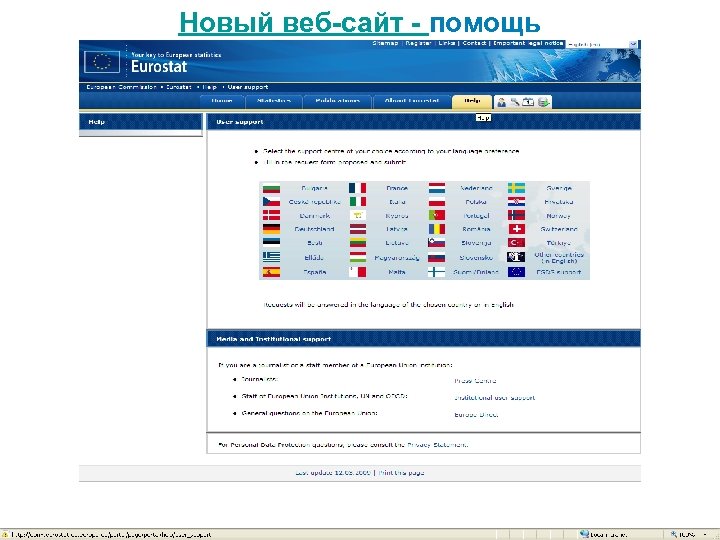Viewport: 720px width, 540px height.
Task: Click the Nederland flag icon
Action: pos(437,188)
